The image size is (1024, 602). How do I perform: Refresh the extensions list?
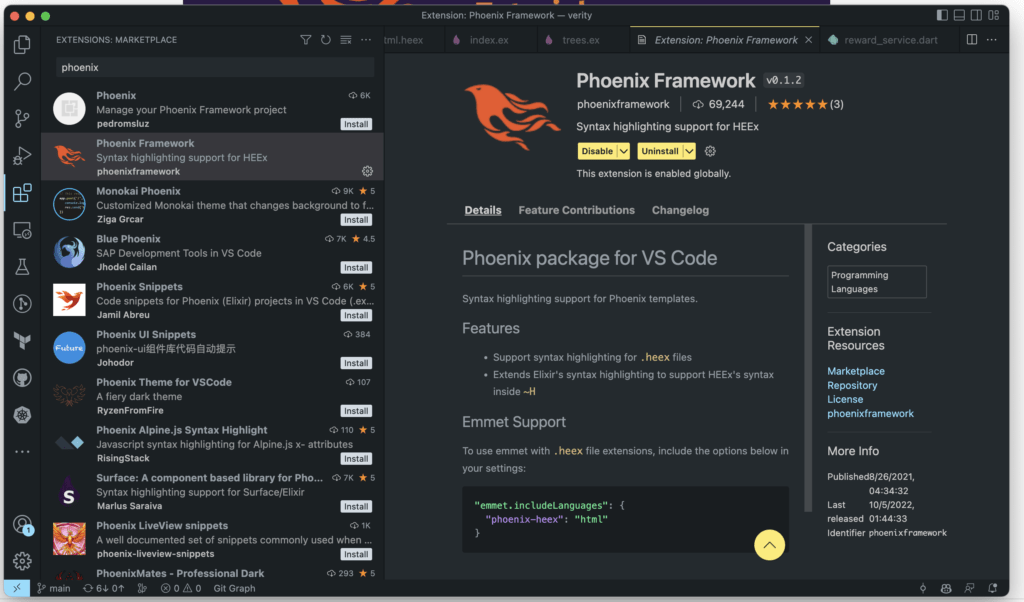pyautogui.click(x=325, y=40)
